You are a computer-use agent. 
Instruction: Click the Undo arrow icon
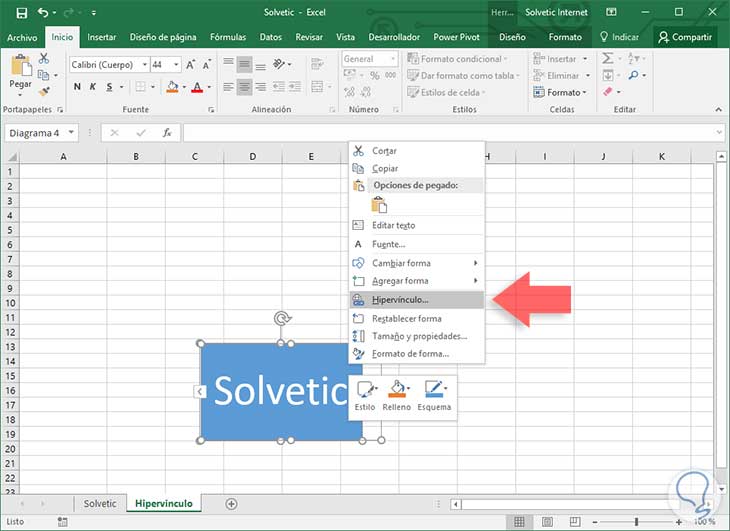43,13
